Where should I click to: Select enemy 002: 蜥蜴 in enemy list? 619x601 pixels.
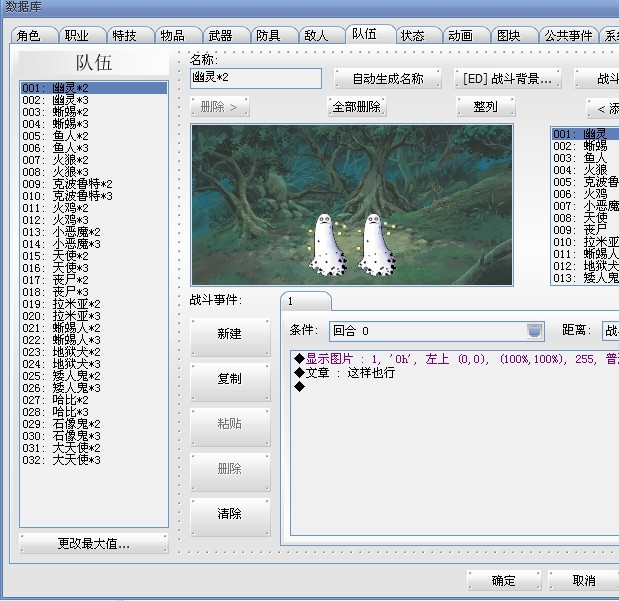click(585, 146)
